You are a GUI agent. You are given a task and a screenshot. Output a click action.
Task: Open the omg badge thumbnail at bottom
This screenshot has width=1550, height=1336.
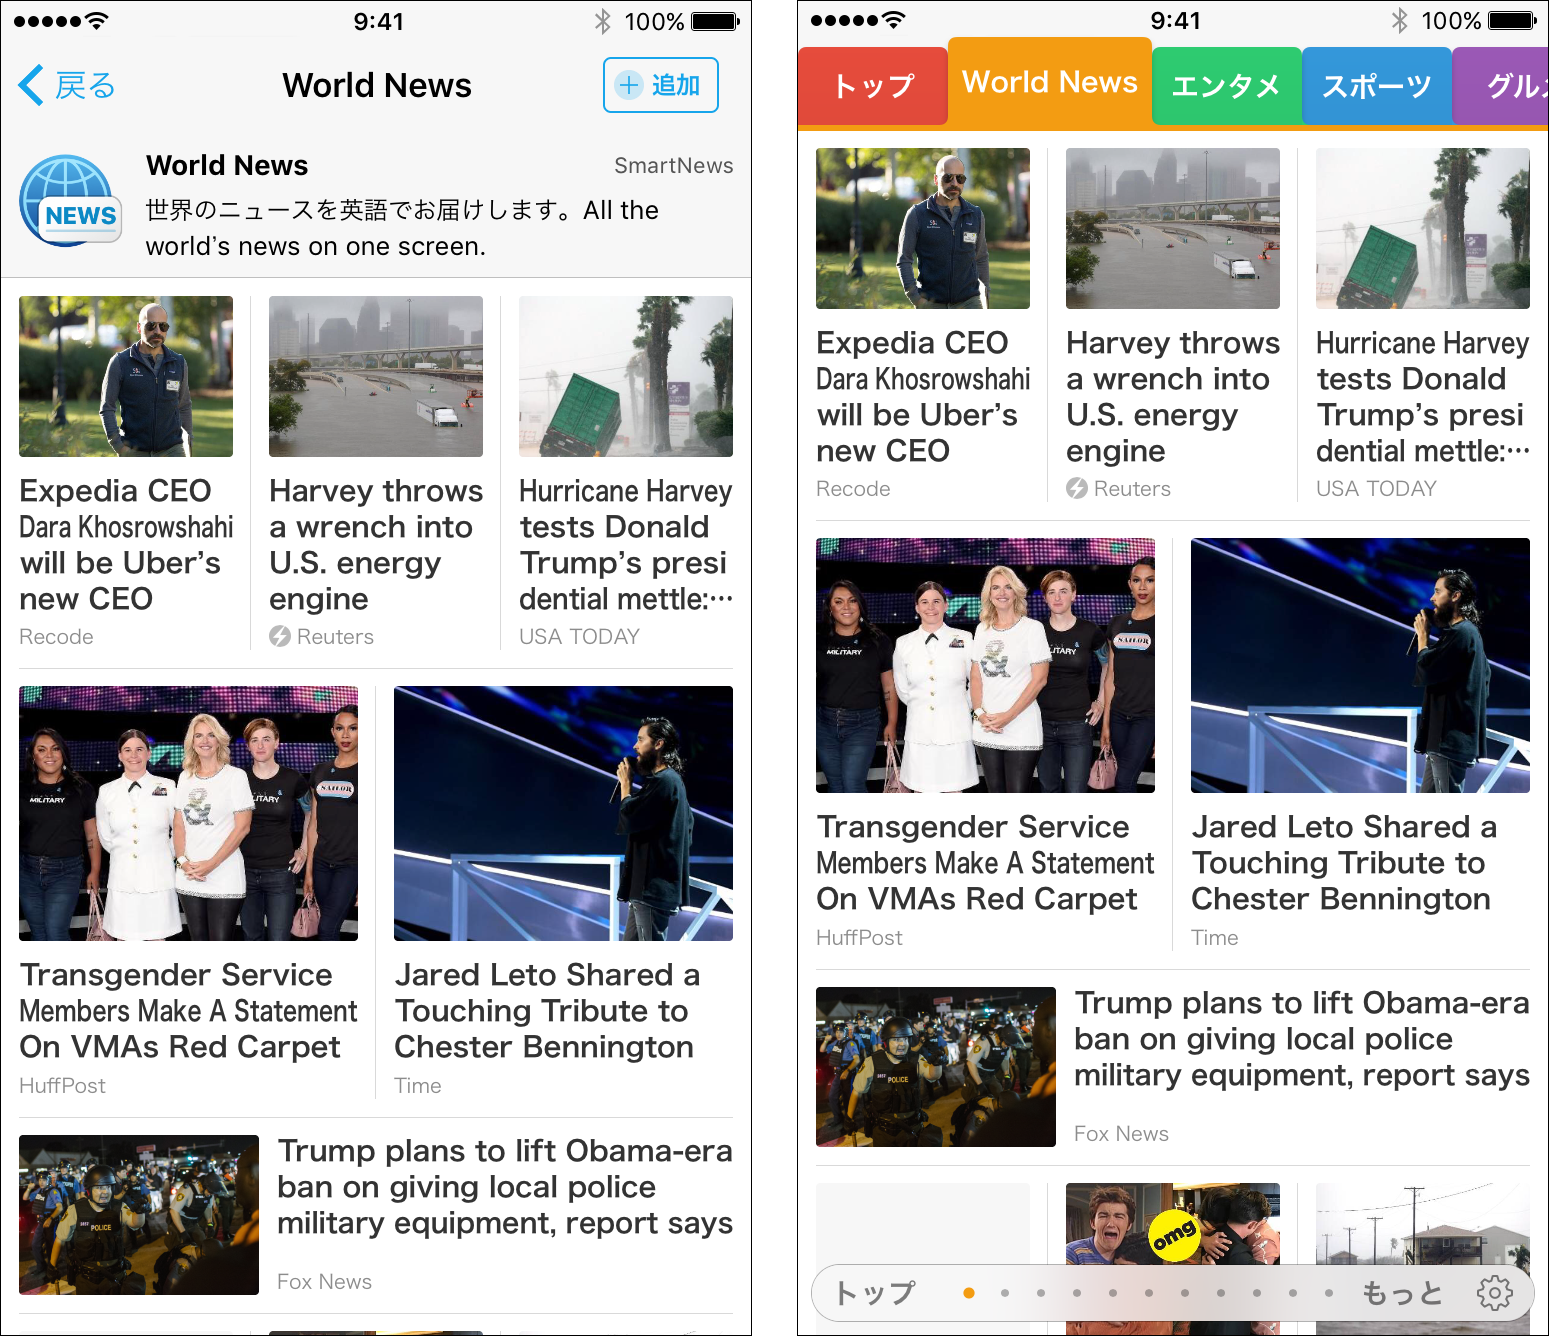[x=1173, y=1225]
